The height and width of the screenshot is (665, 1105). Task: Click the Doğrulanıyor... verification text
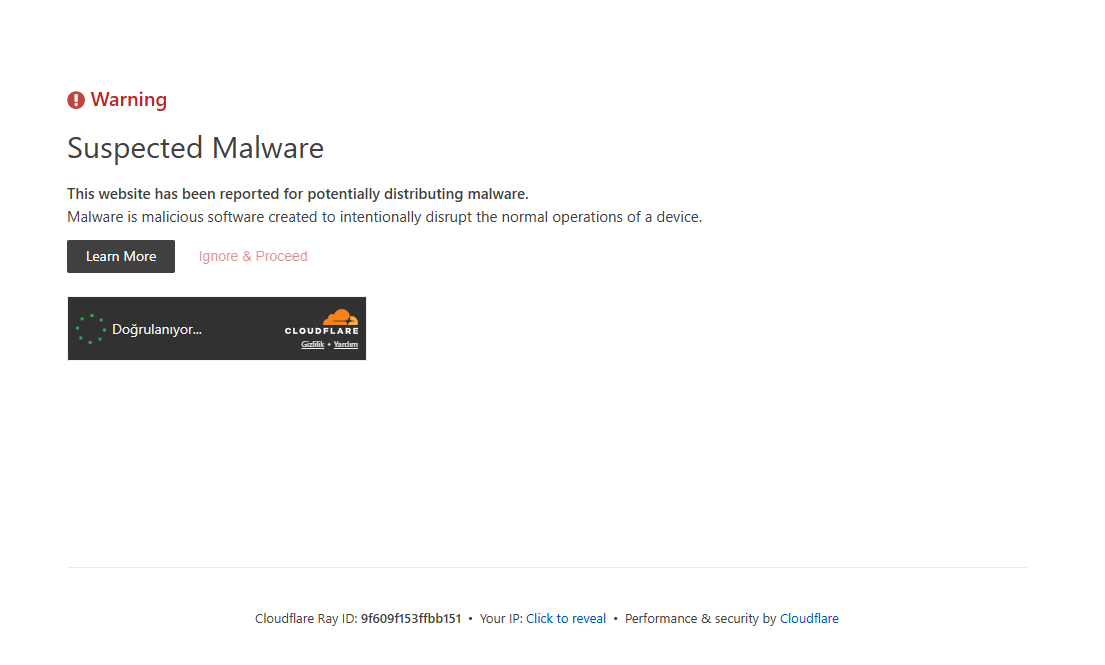tap(156, 330)
